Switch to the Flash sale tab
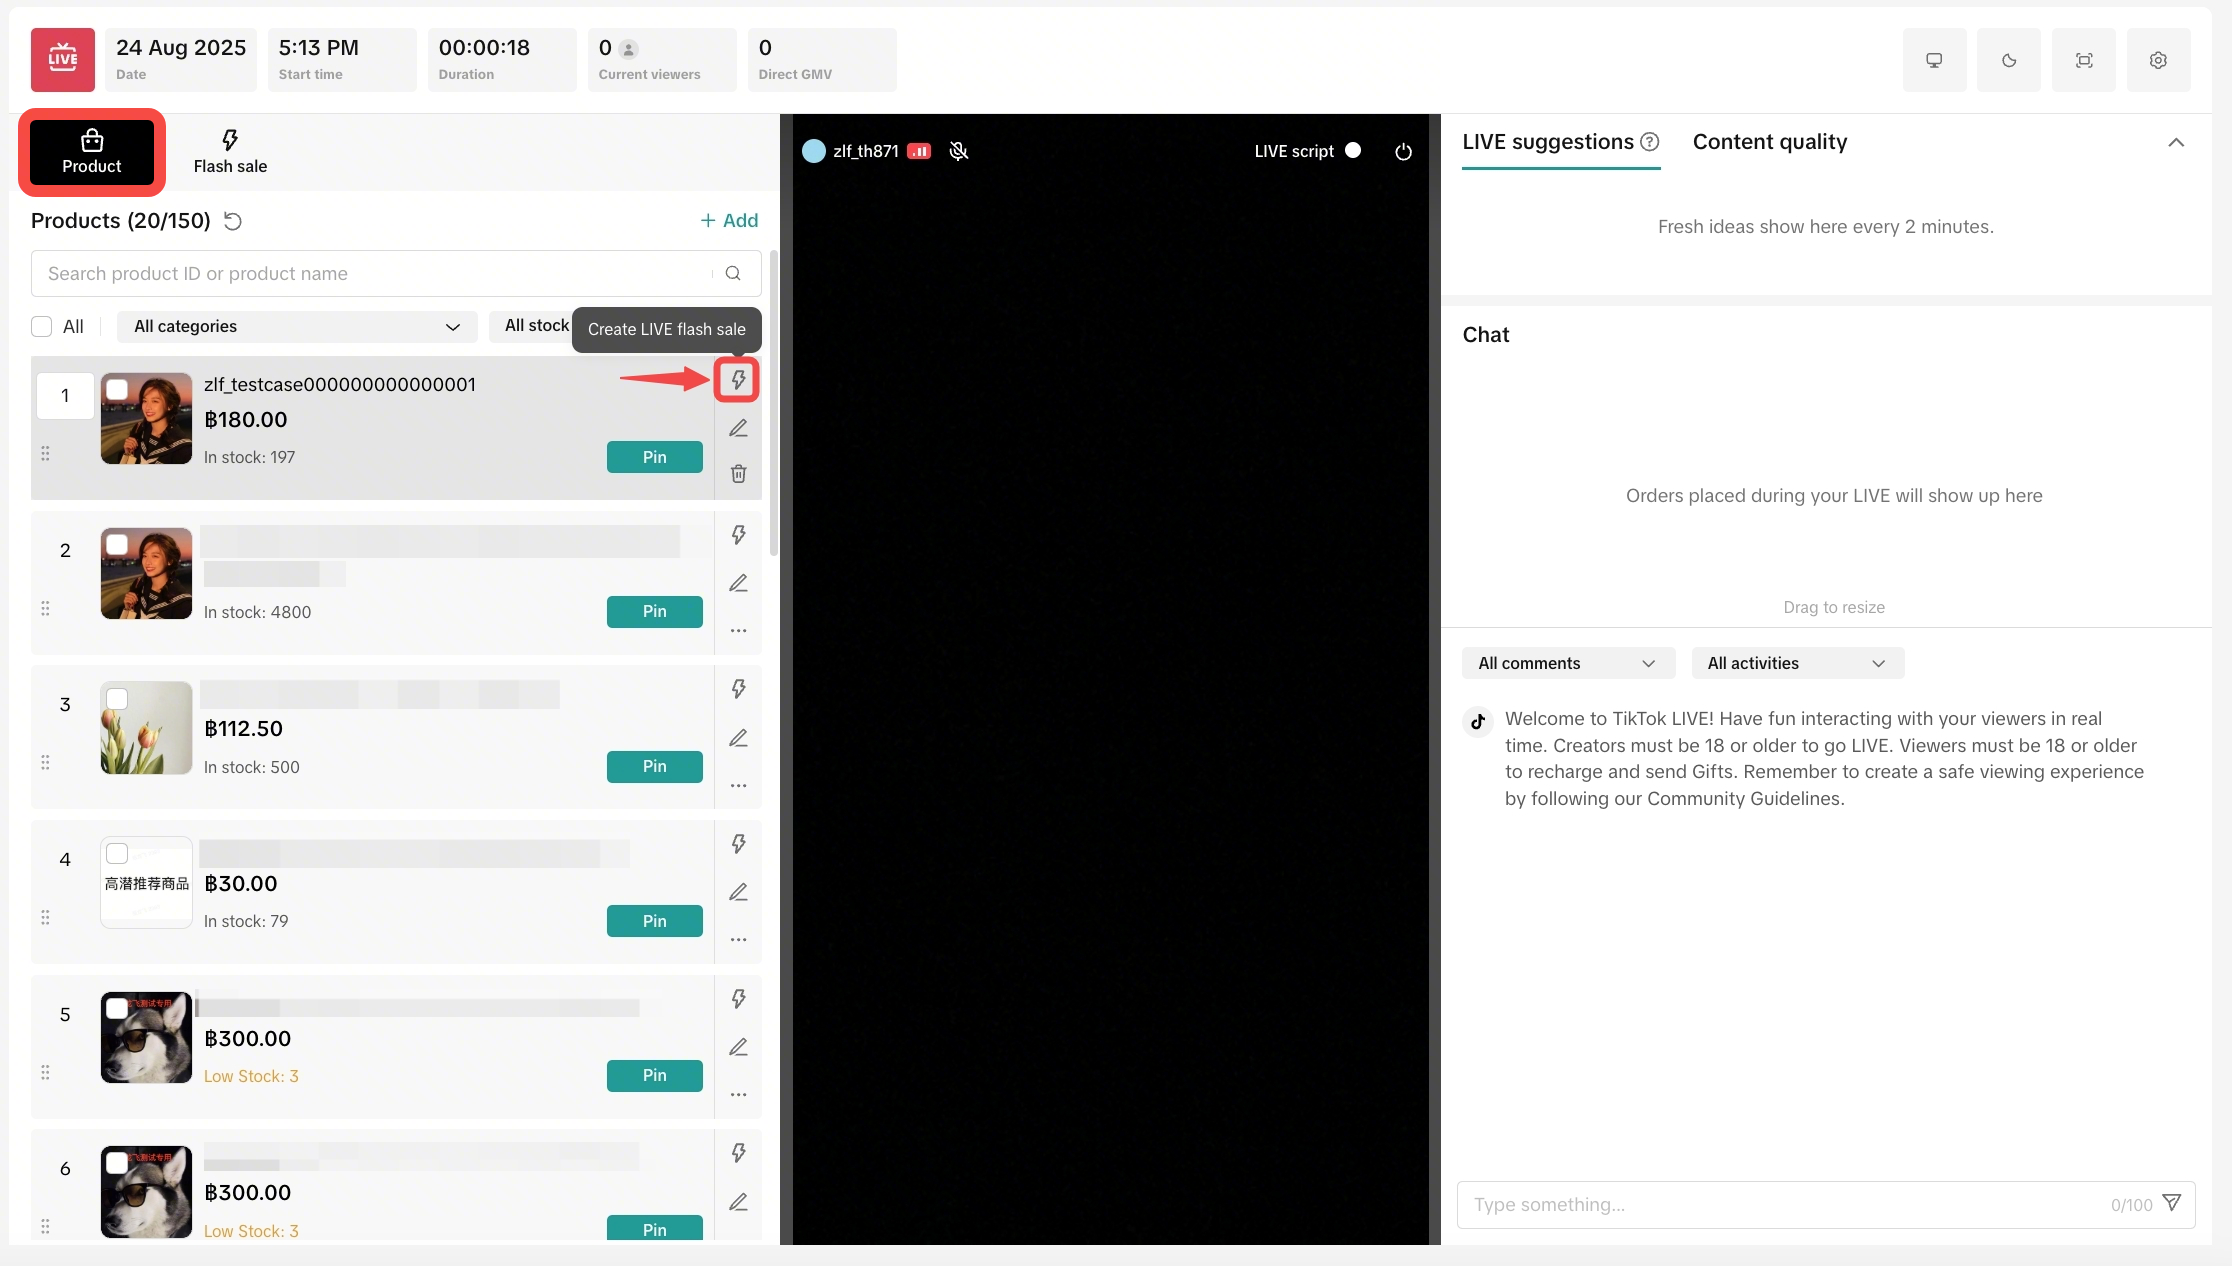The image size is (2232, 1266). tap(230, 152)
